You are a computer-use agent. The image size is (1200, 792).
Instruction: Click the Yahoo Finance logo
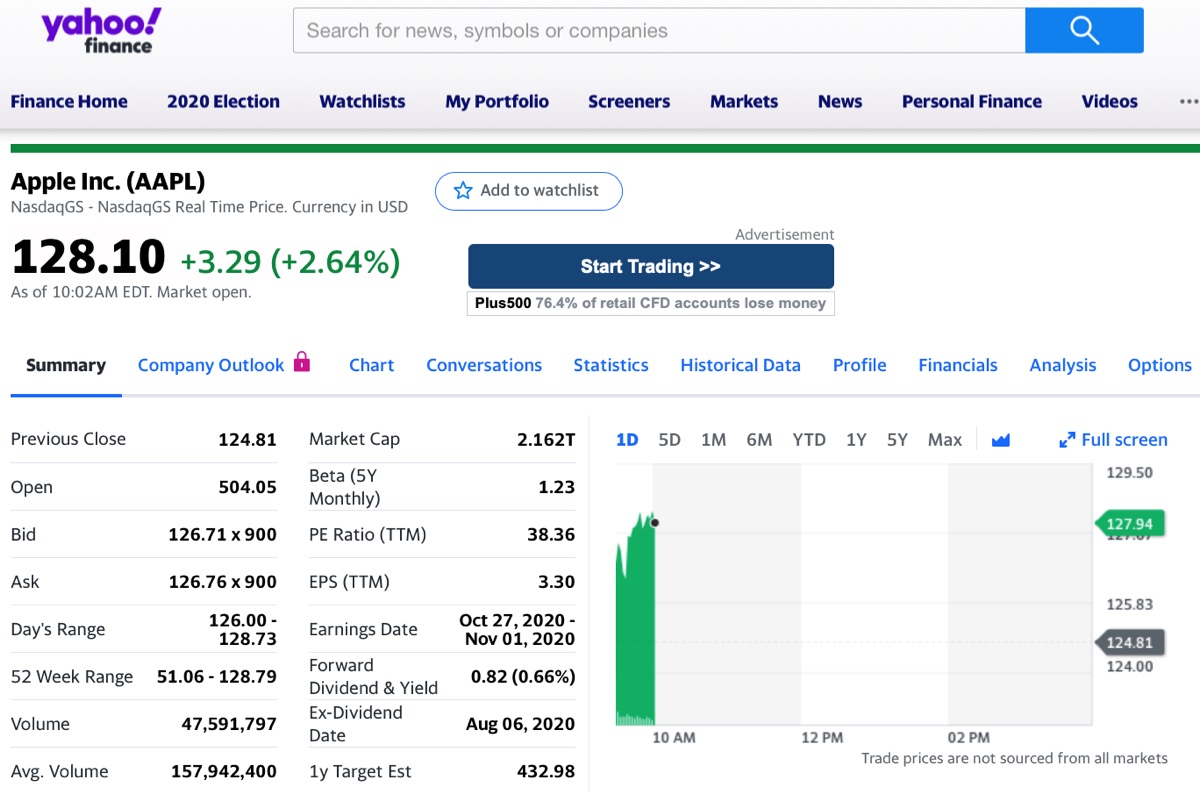[100, 30]
